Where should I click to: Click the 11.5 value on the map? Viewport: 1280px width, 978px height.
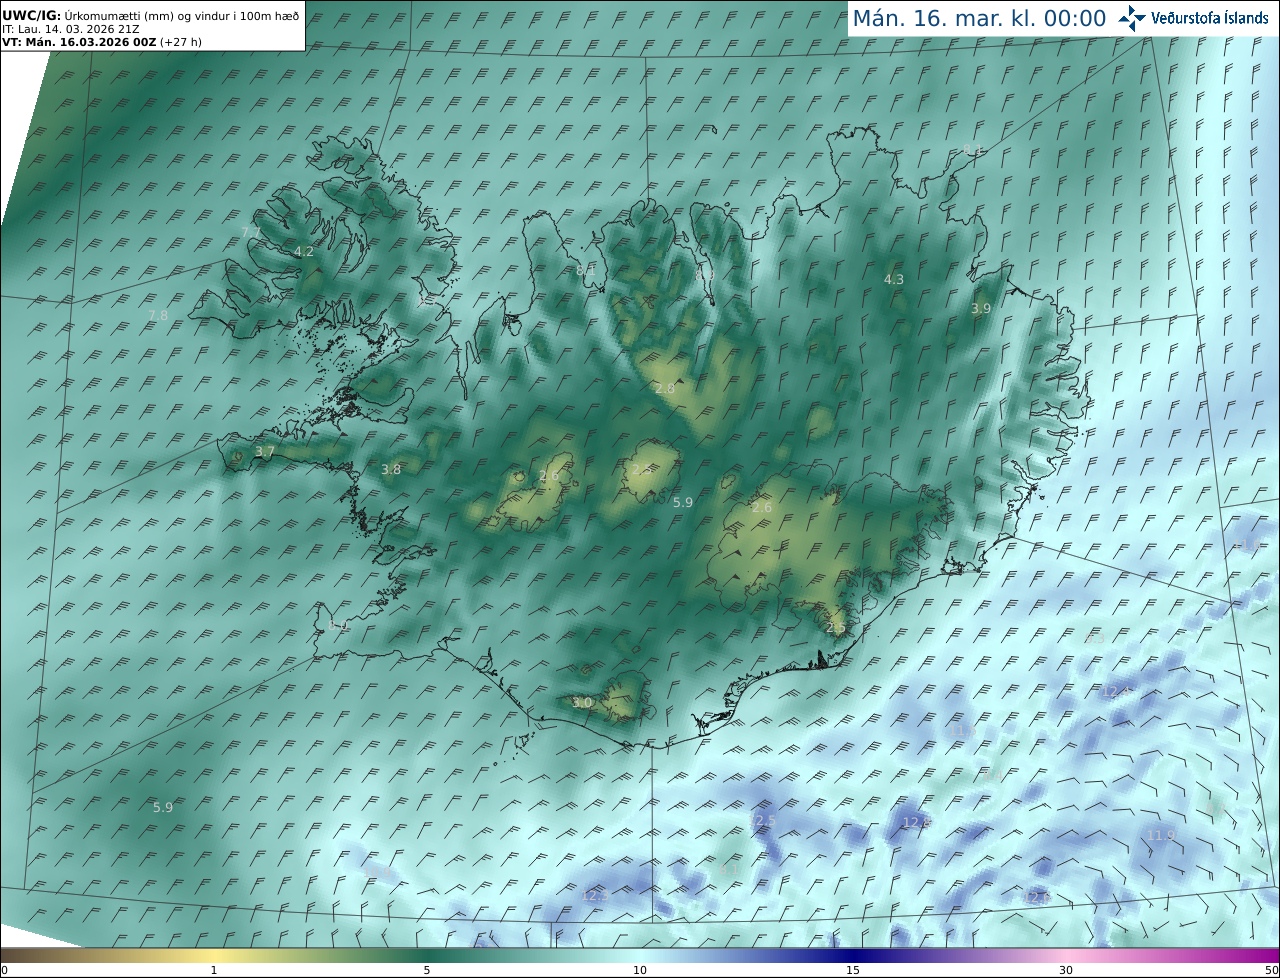(961, 732)
